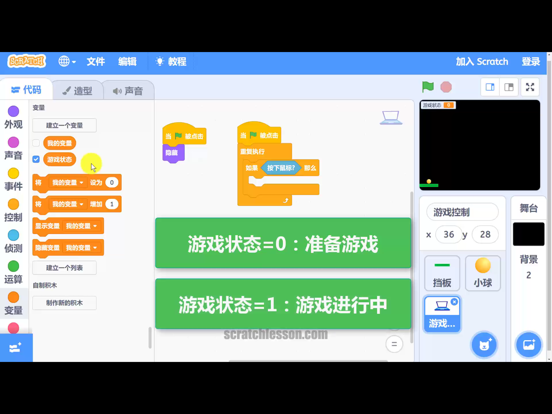Select the 变量 block category

click(13, 303)
